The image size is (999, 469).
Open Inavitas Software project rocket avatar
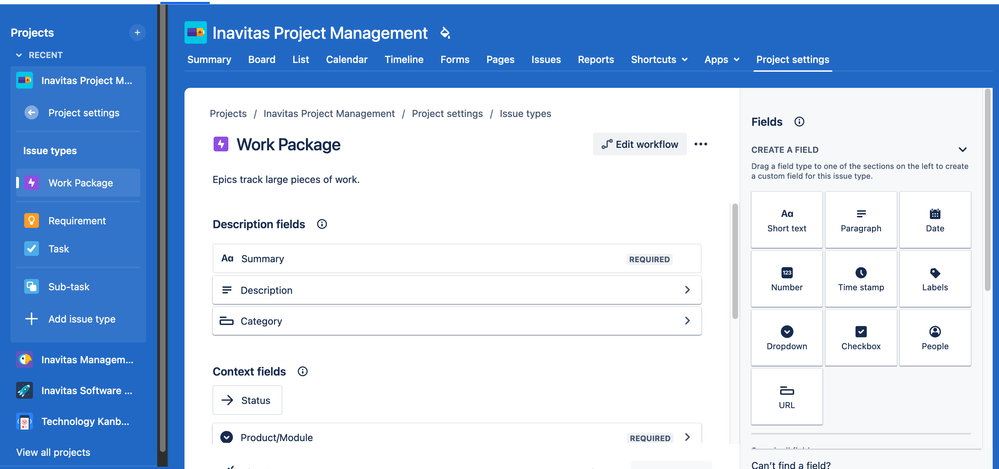coord(25,391)
